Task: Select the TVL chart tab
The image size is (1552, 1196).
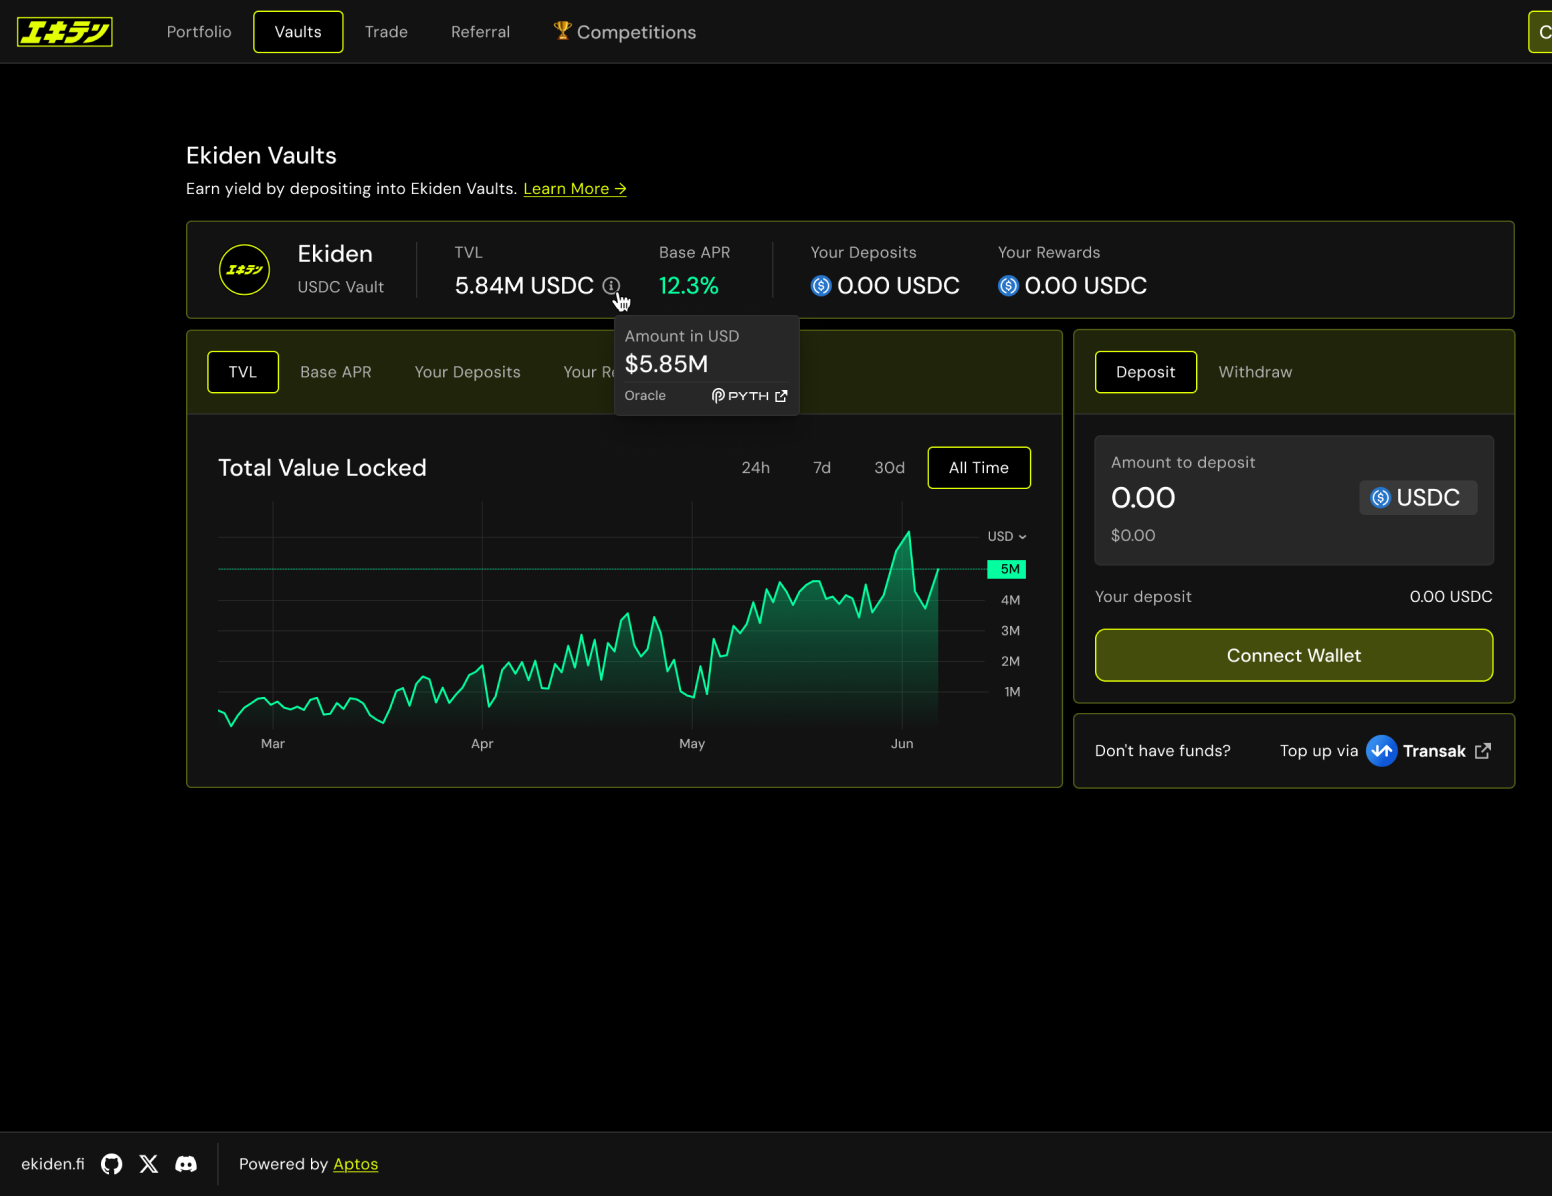Action: pos(243,372)
